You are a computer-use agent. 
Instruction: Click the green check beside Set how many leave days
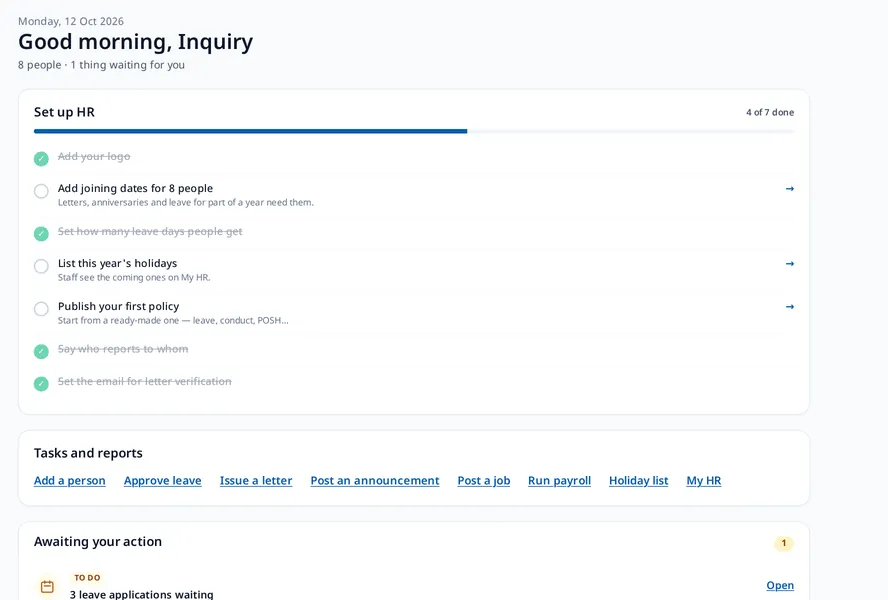click(41, 233)
